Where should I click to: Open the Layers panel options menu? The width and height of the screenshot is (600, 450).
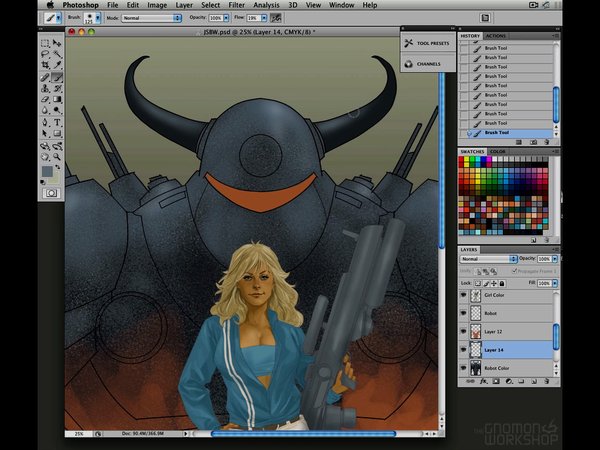(556, 249)
